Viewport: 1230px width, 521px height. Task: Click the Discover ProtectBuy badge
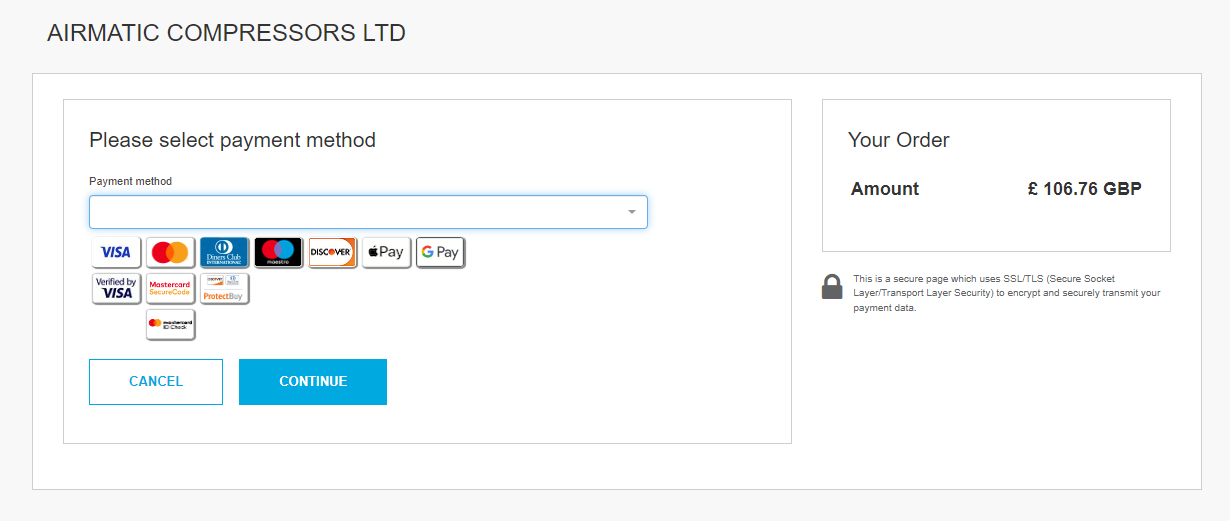click(224, 288)
